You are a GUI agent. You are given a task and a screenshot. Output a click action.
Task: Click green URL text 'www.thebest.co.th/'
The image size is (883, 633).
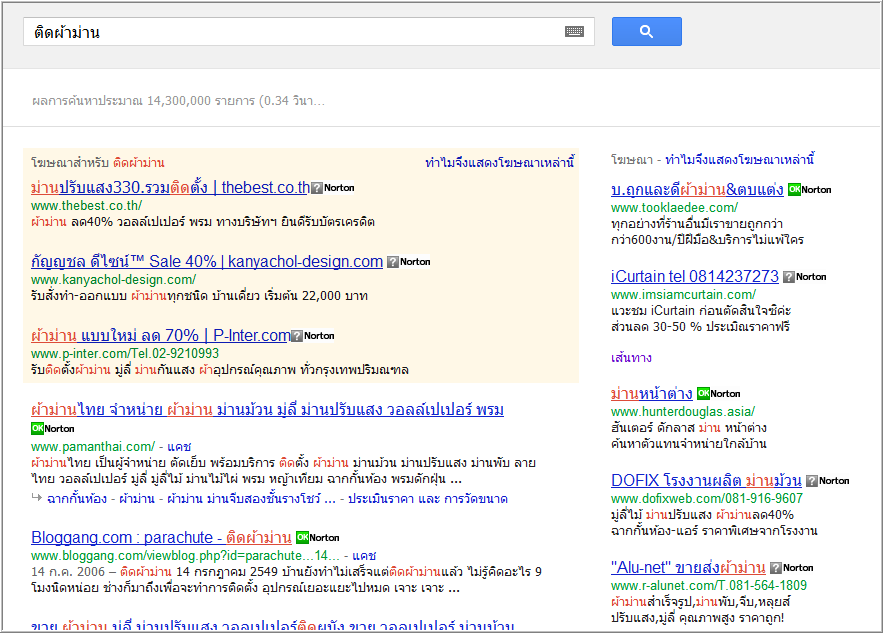pos(87,206)
